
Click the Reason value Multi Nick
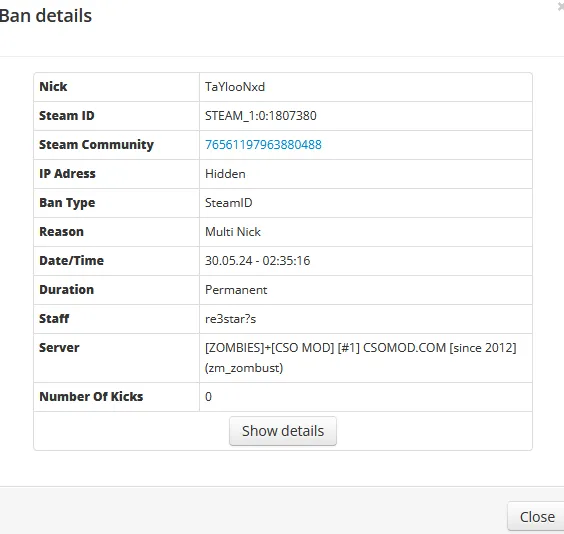point(233,232)
